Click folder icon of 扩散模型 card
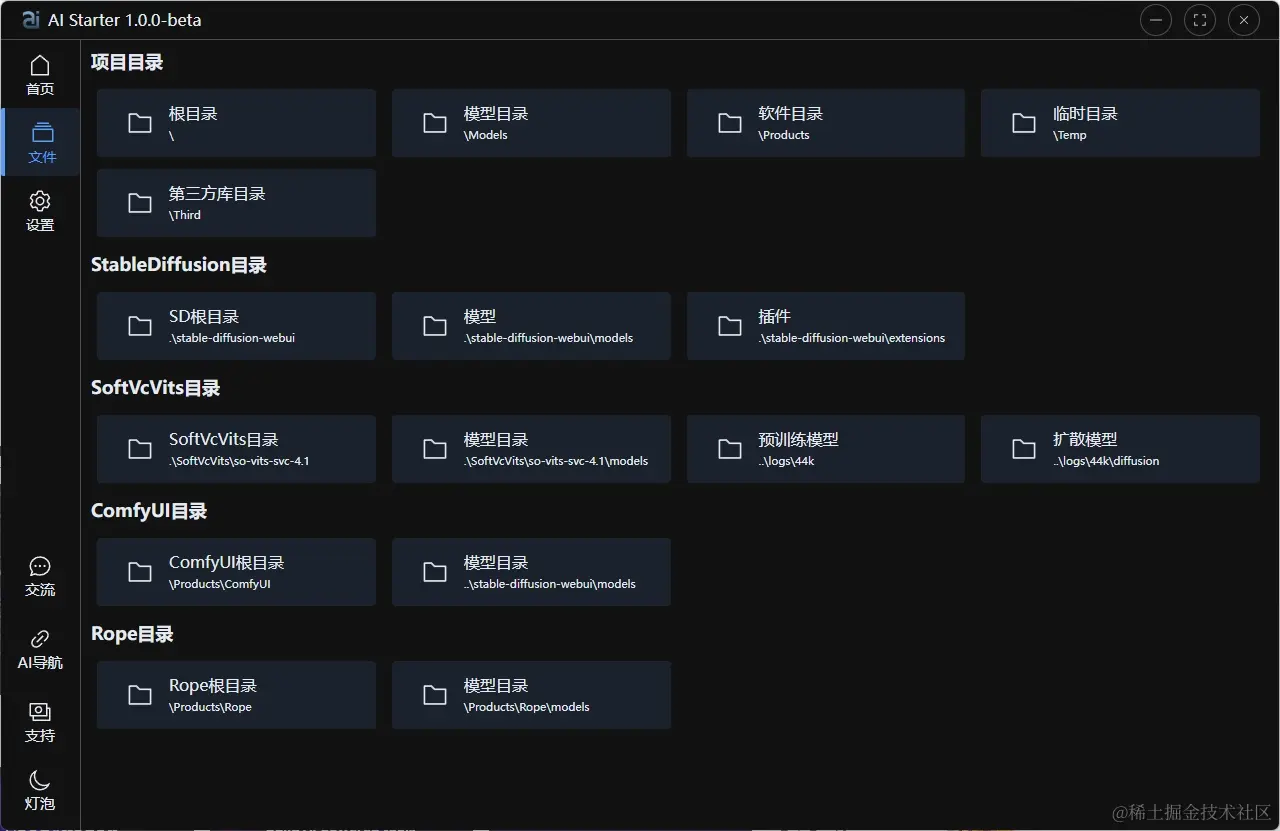The image size is (1280, 831). click(x=1024, y=449)
